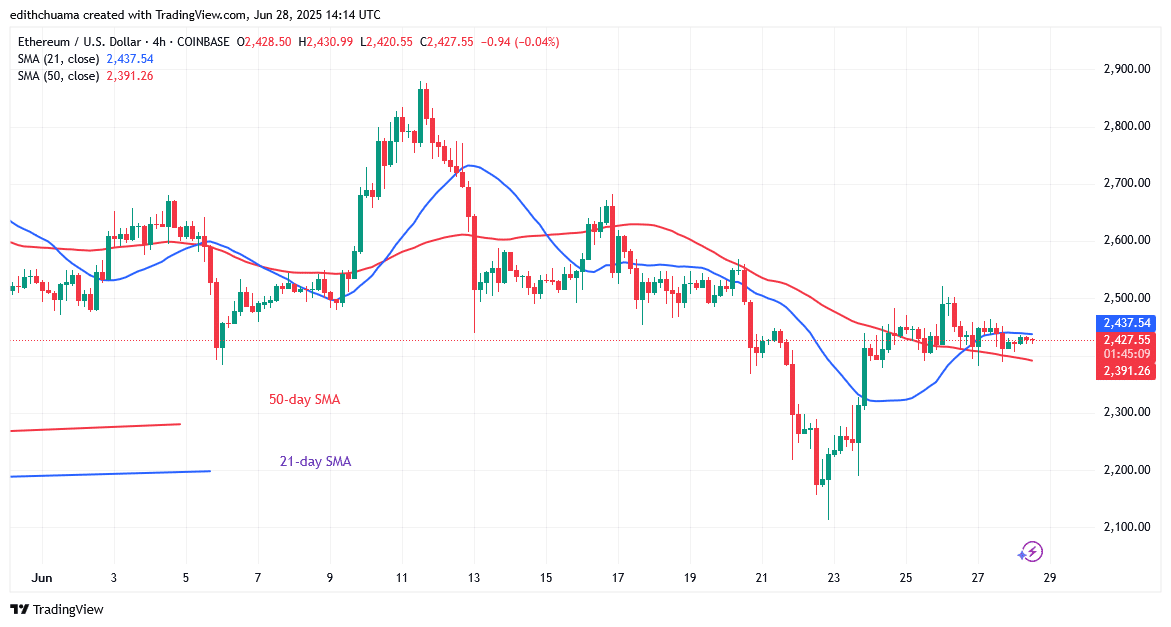The image size is (1171, 627).
Task: Click date 23 on the time axis
Action: coord(833,578)
